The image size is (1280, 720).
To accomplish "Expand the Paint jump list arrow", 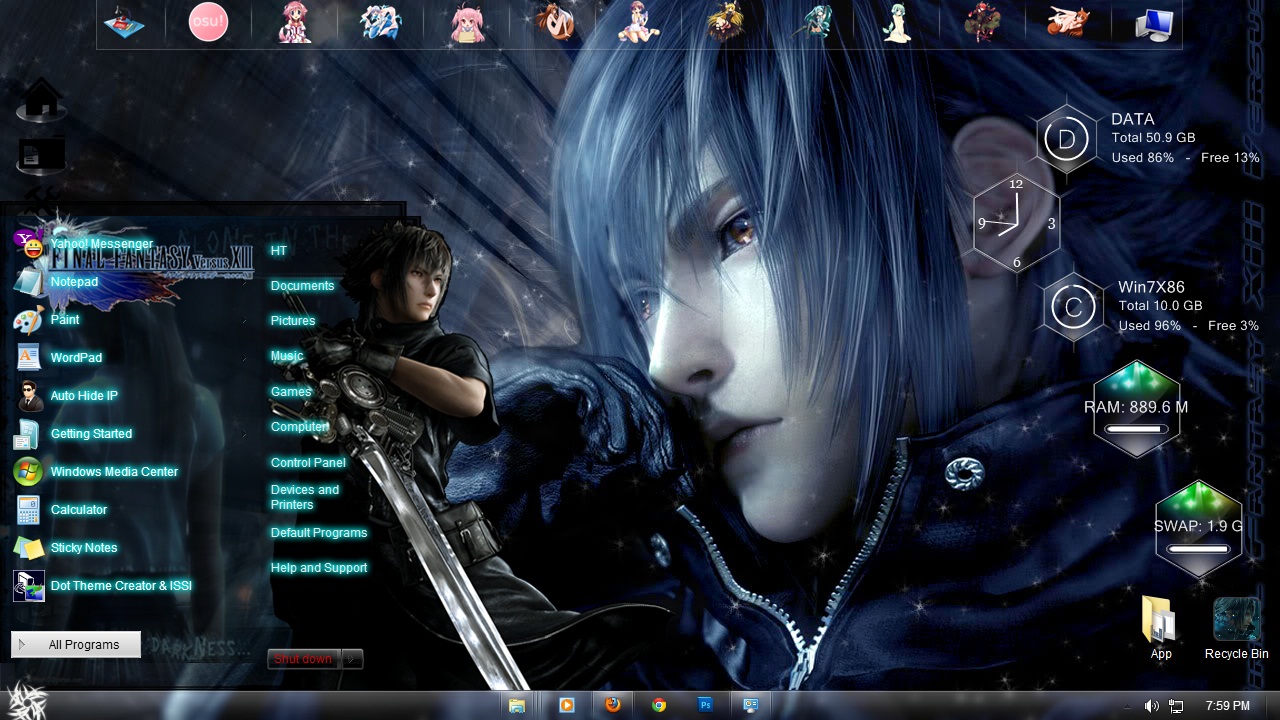I will tap(245, 320).
